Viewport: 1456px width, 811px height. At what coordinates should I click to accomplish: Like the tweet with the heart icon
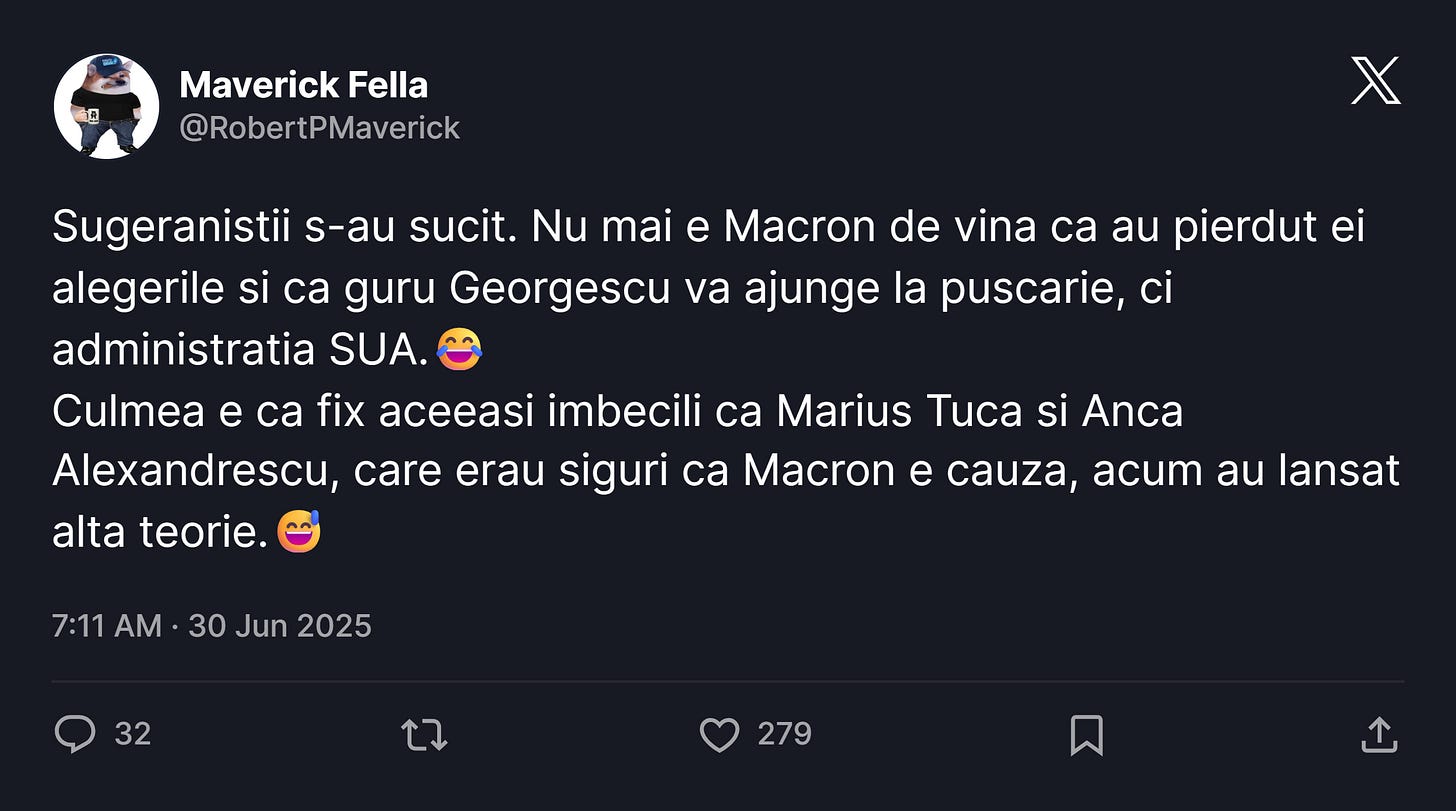[719, 735]
